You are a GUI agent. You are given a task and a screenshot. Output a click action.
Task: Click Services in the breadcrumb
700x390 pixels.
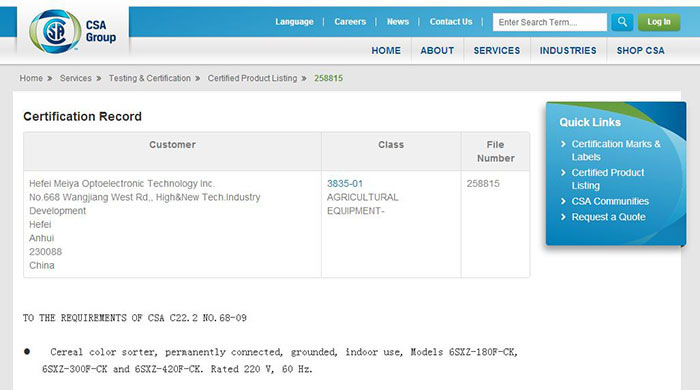tap(75, 78)
